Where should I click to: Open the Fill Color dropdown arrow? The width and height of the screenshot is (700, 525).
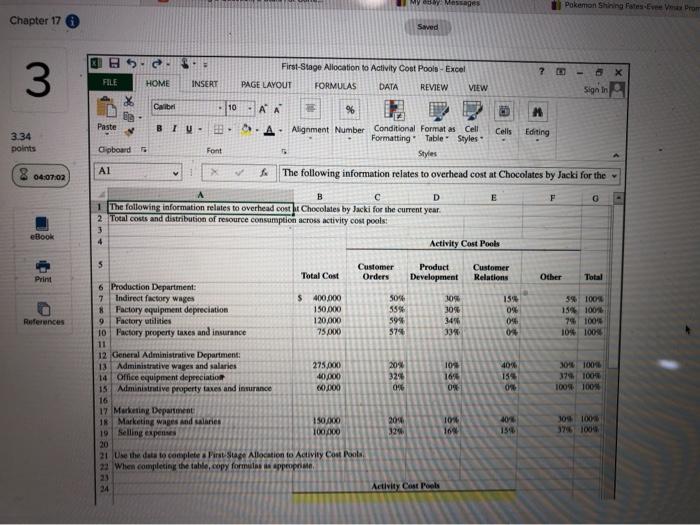(x=257, y=130)
